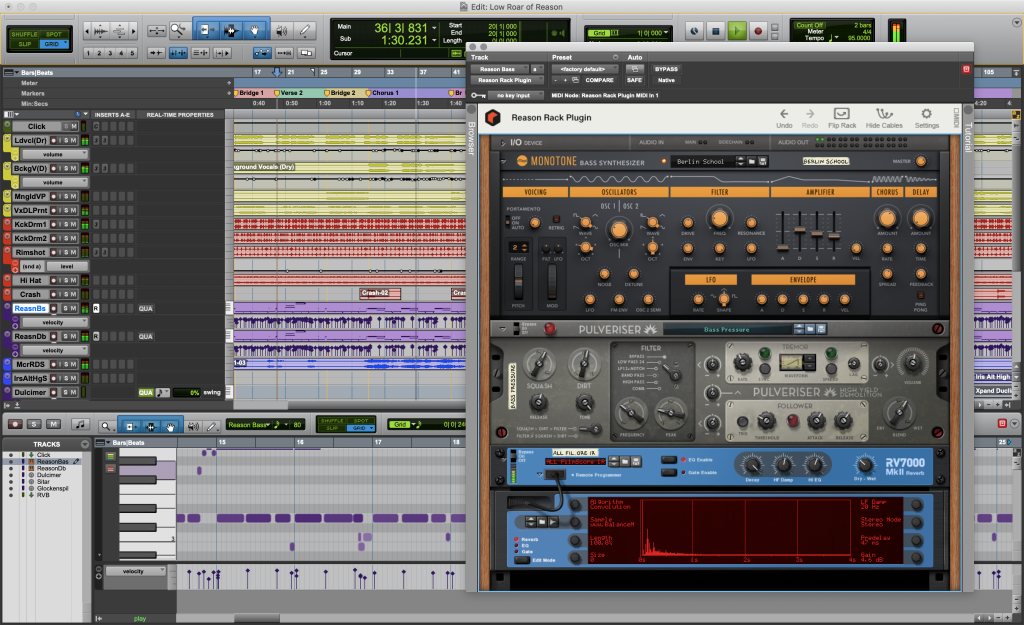1024x625 pixels.
Task: Click Flip Rack in Reason plugin
Action: (842, 118)
